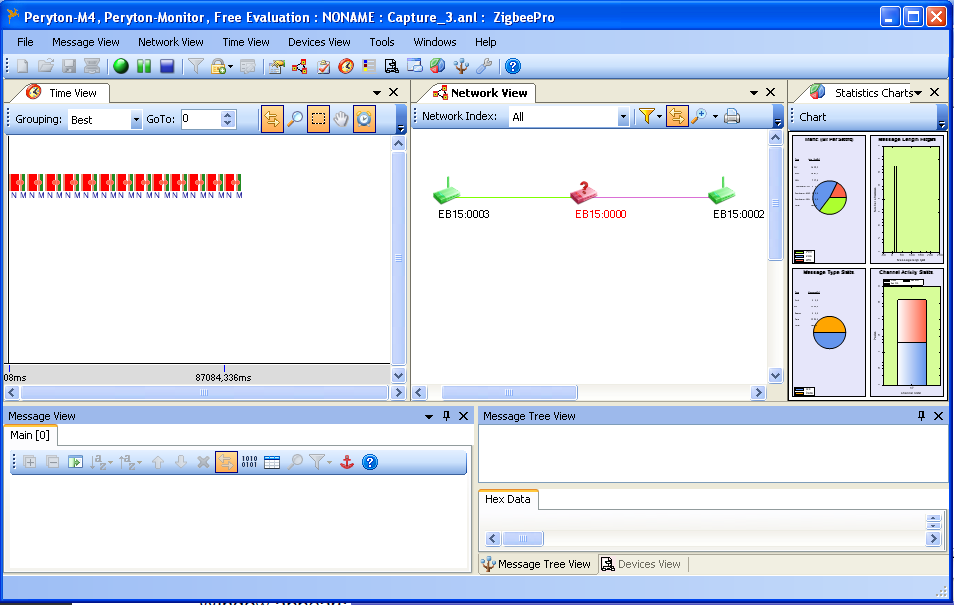
Task: Click the hex binary view icon in Message View
Action: pos(249,462)
